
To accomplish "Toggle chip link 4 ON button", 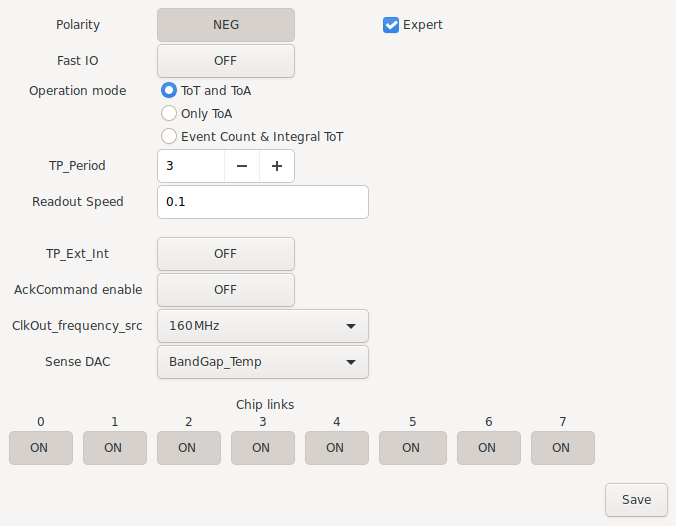I will [x=337, y=448].
